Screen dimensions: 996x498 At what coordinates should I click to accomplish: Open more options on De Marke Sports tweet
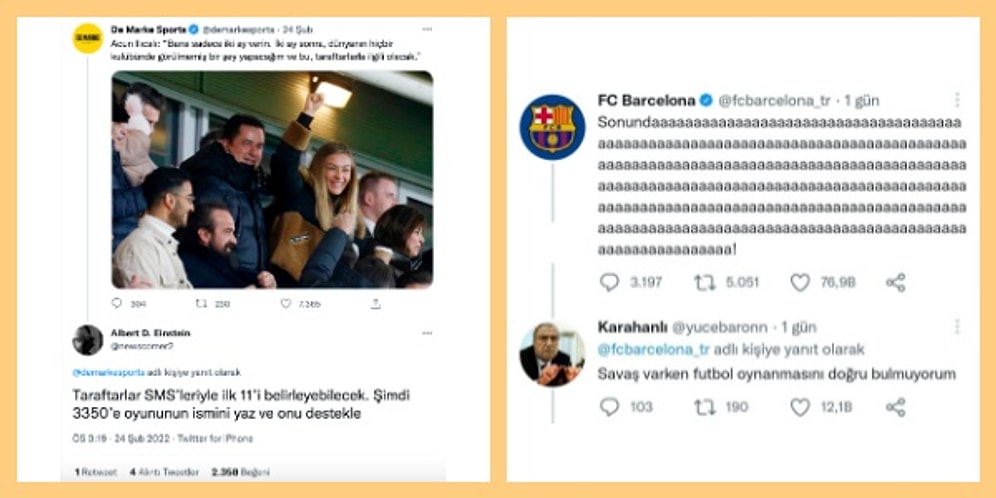(427, 30)
